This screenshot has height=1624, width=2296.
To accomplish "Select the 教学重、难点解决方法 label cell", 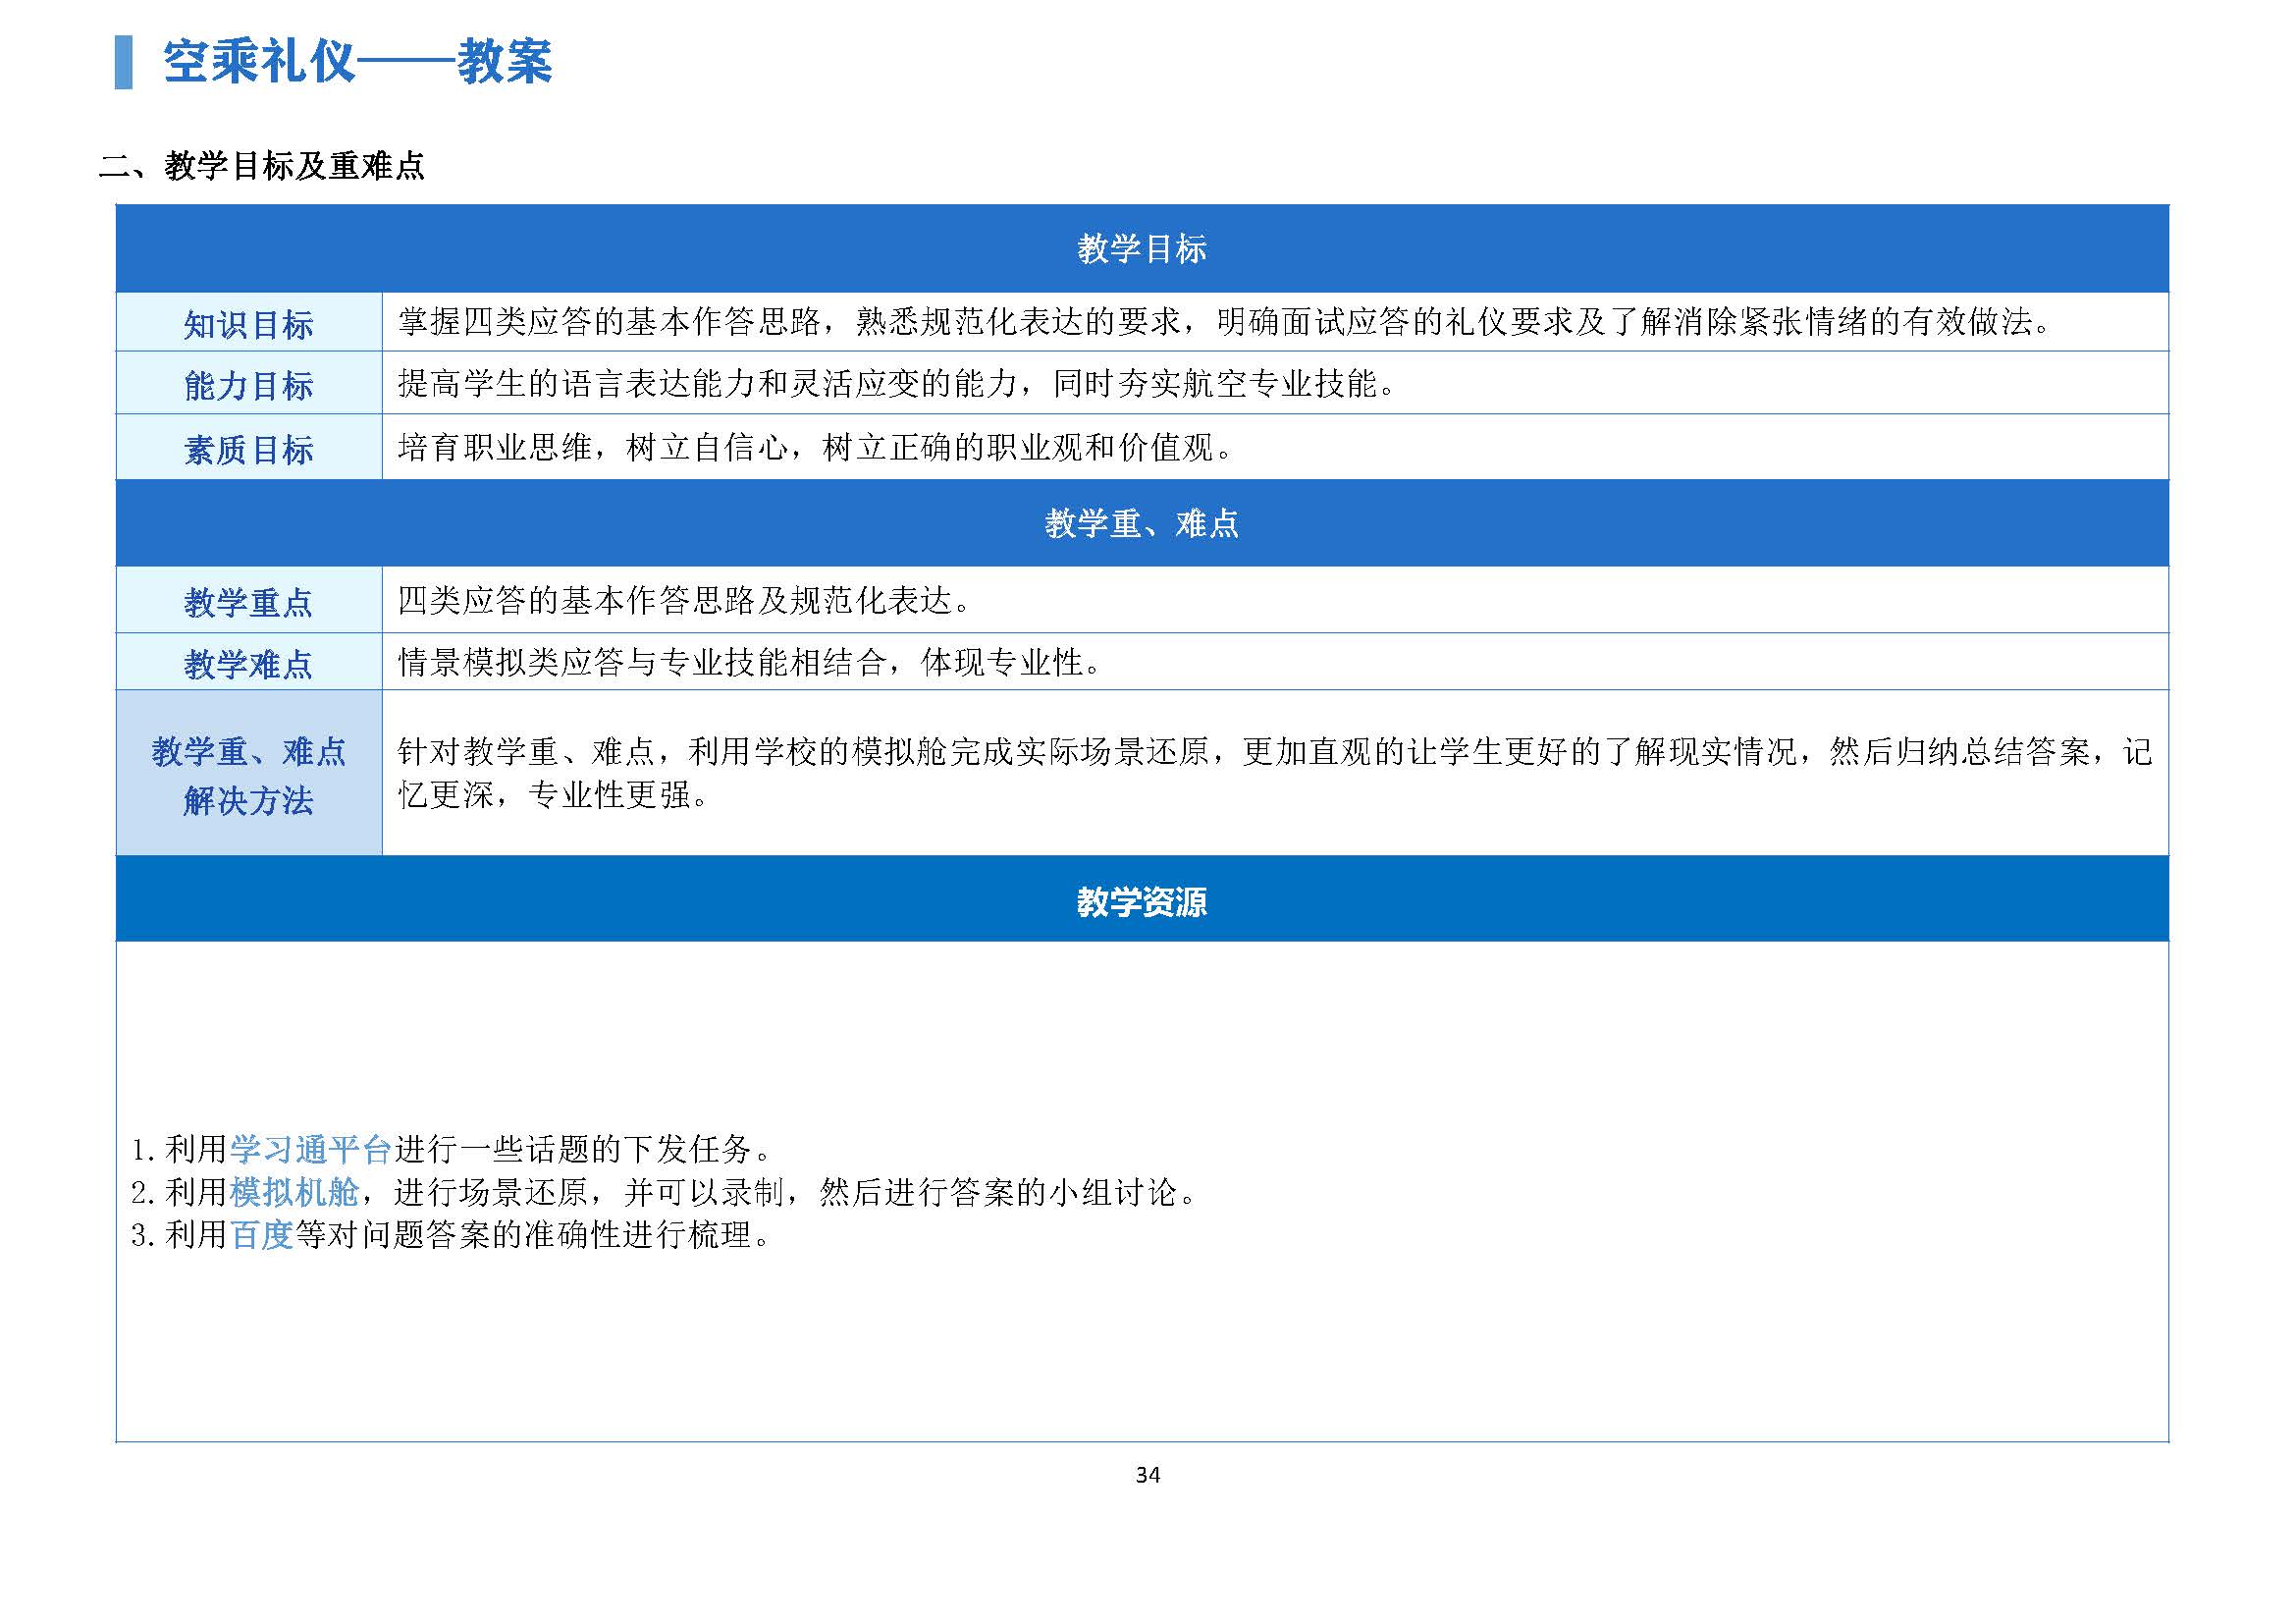I will [249, 772].
